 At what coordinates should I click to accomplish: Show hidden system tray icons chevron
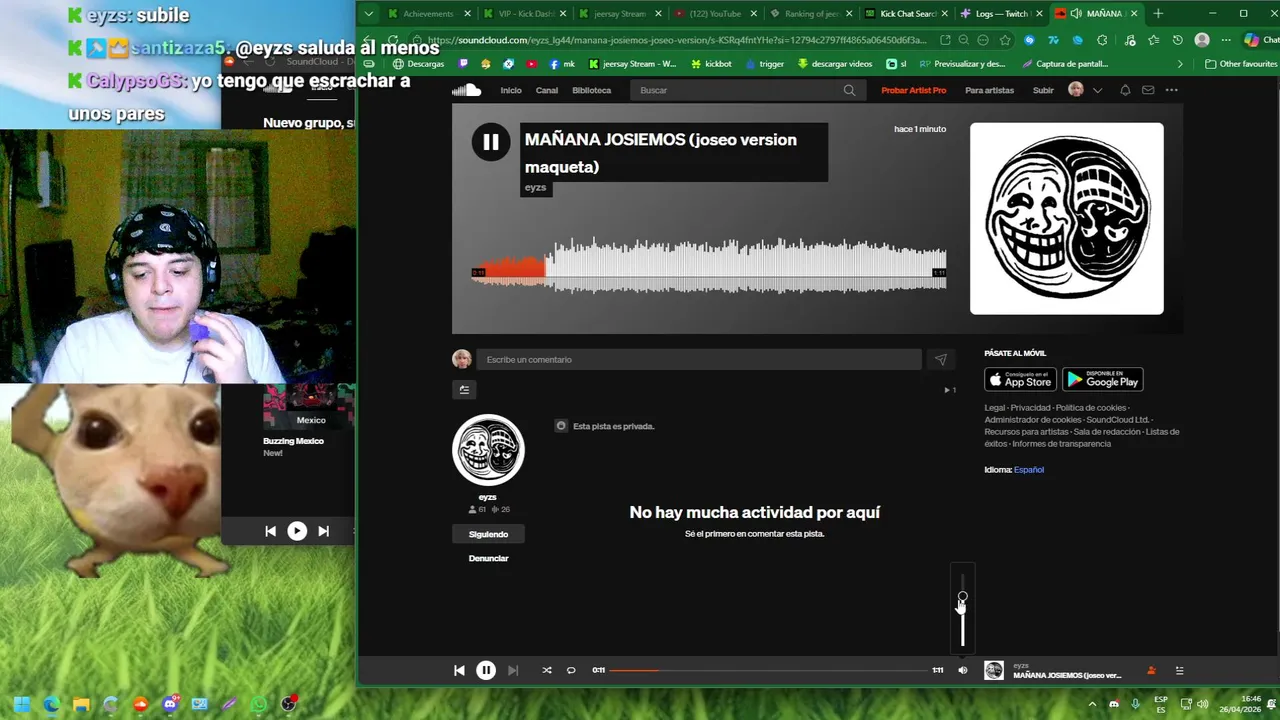(1092, 704)
